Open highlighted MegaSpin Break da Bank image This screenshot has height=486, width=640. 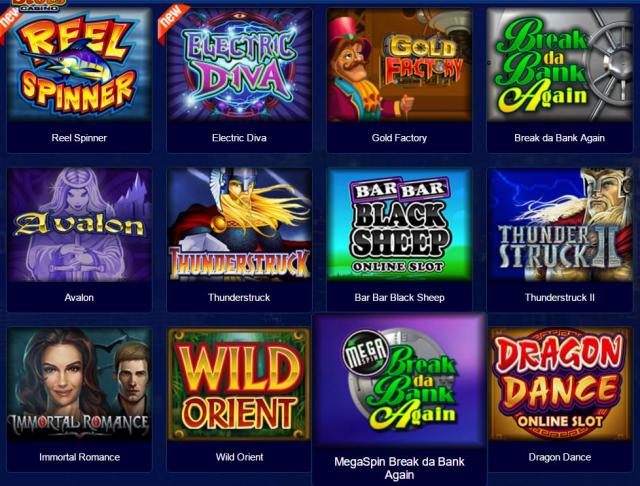(399, 380)
